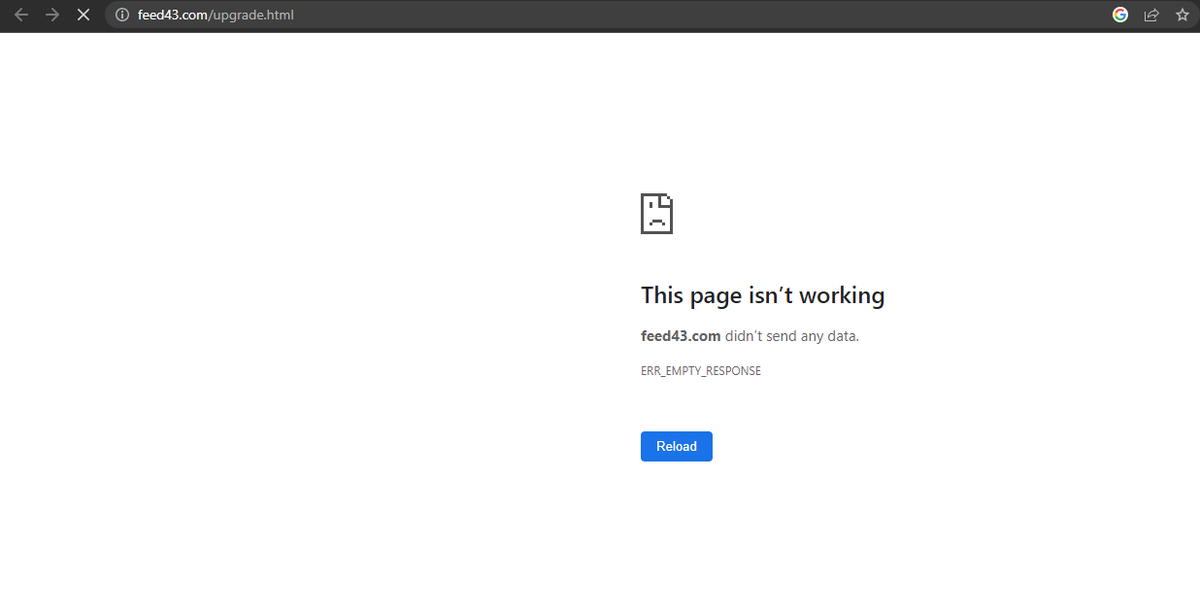Go back to the previous page
1200x616 pixels.
coord(21,15)
